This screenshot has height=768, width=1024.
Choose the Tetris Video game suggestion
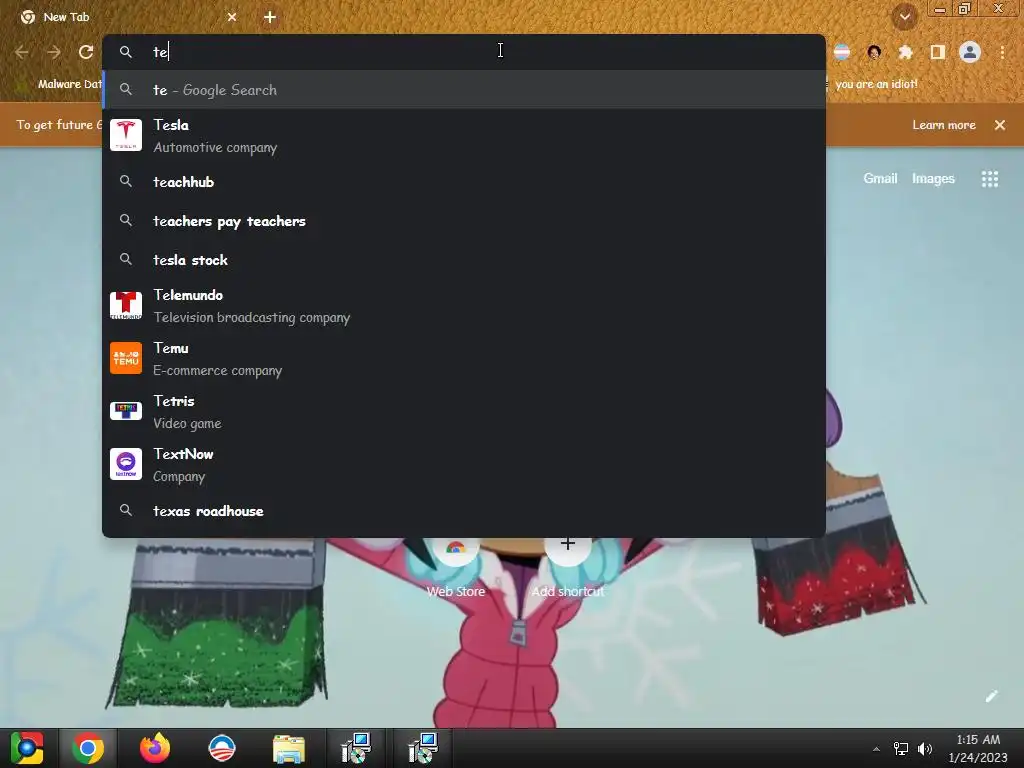coord(464,411)
